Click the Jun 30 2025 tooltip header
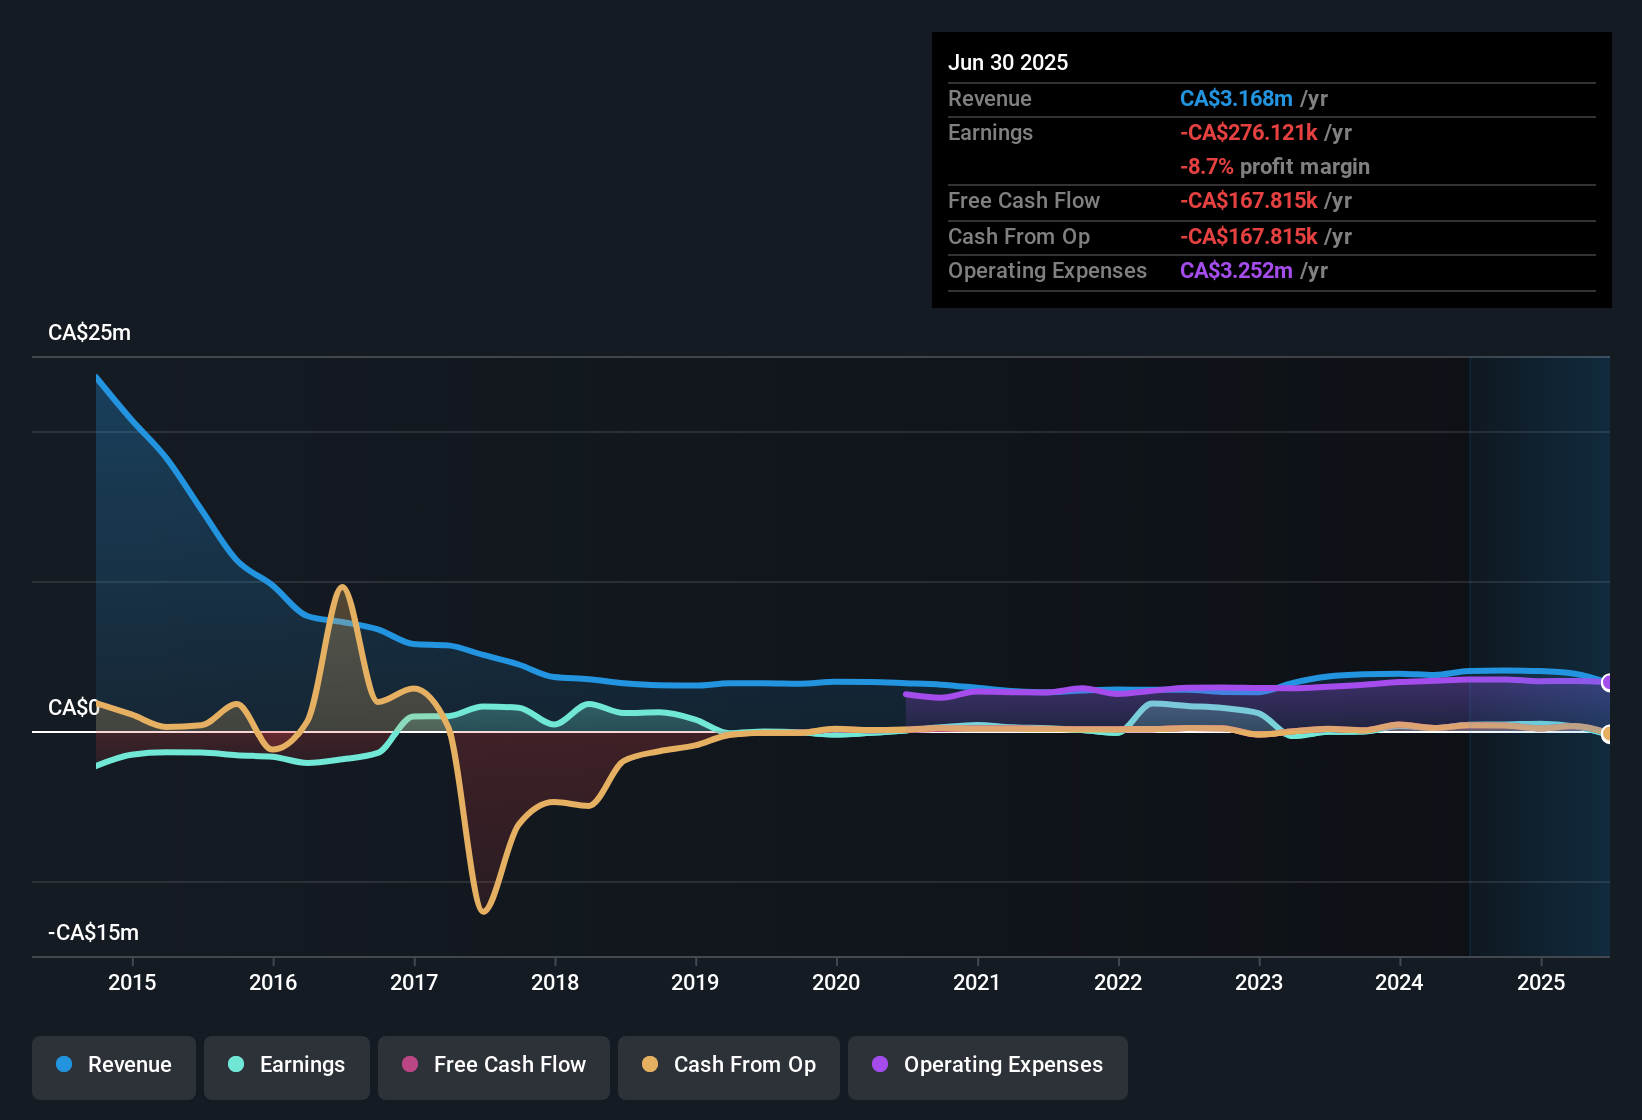This screenshot has height=1120, width=1642. (1008, 63)
